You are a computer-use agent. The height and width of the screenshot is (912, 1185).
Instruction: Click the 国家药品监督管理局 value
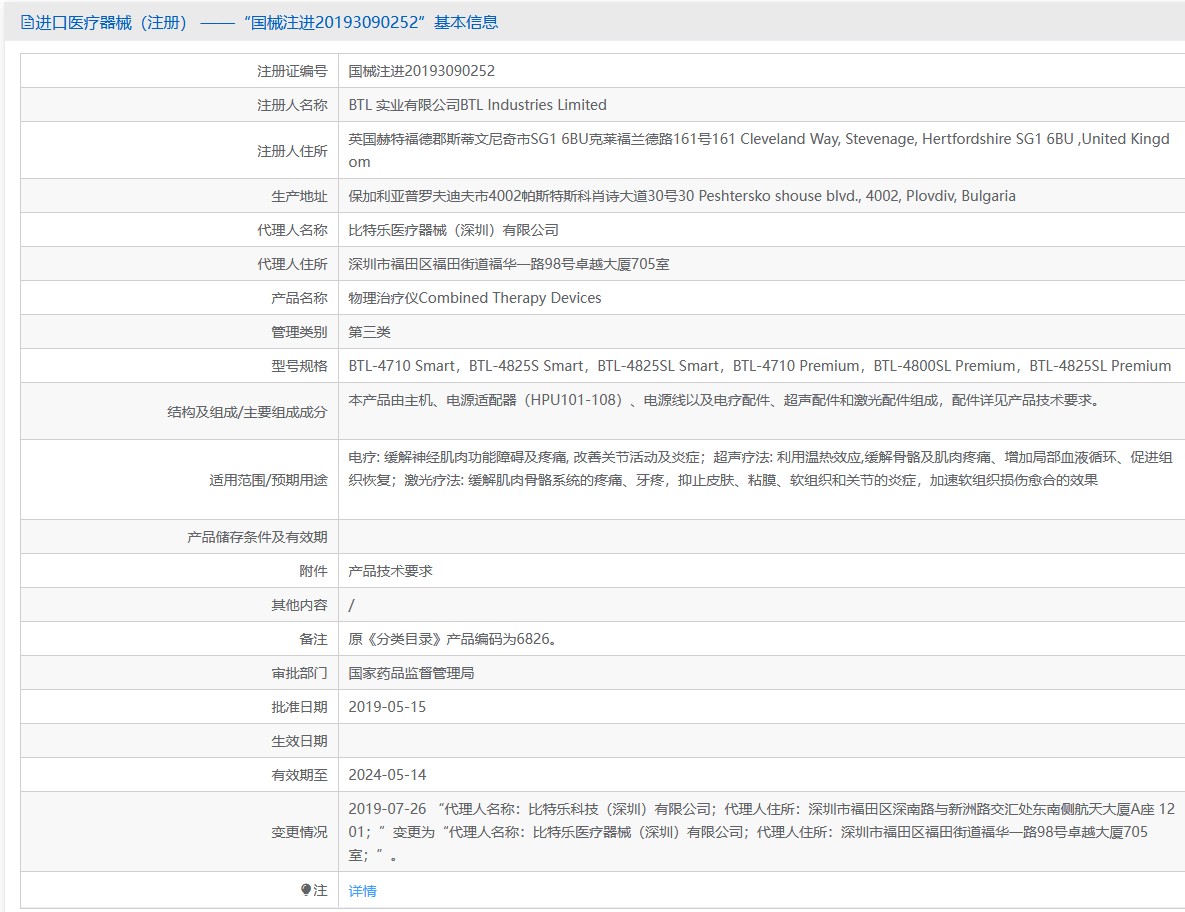tap(411, 672)
